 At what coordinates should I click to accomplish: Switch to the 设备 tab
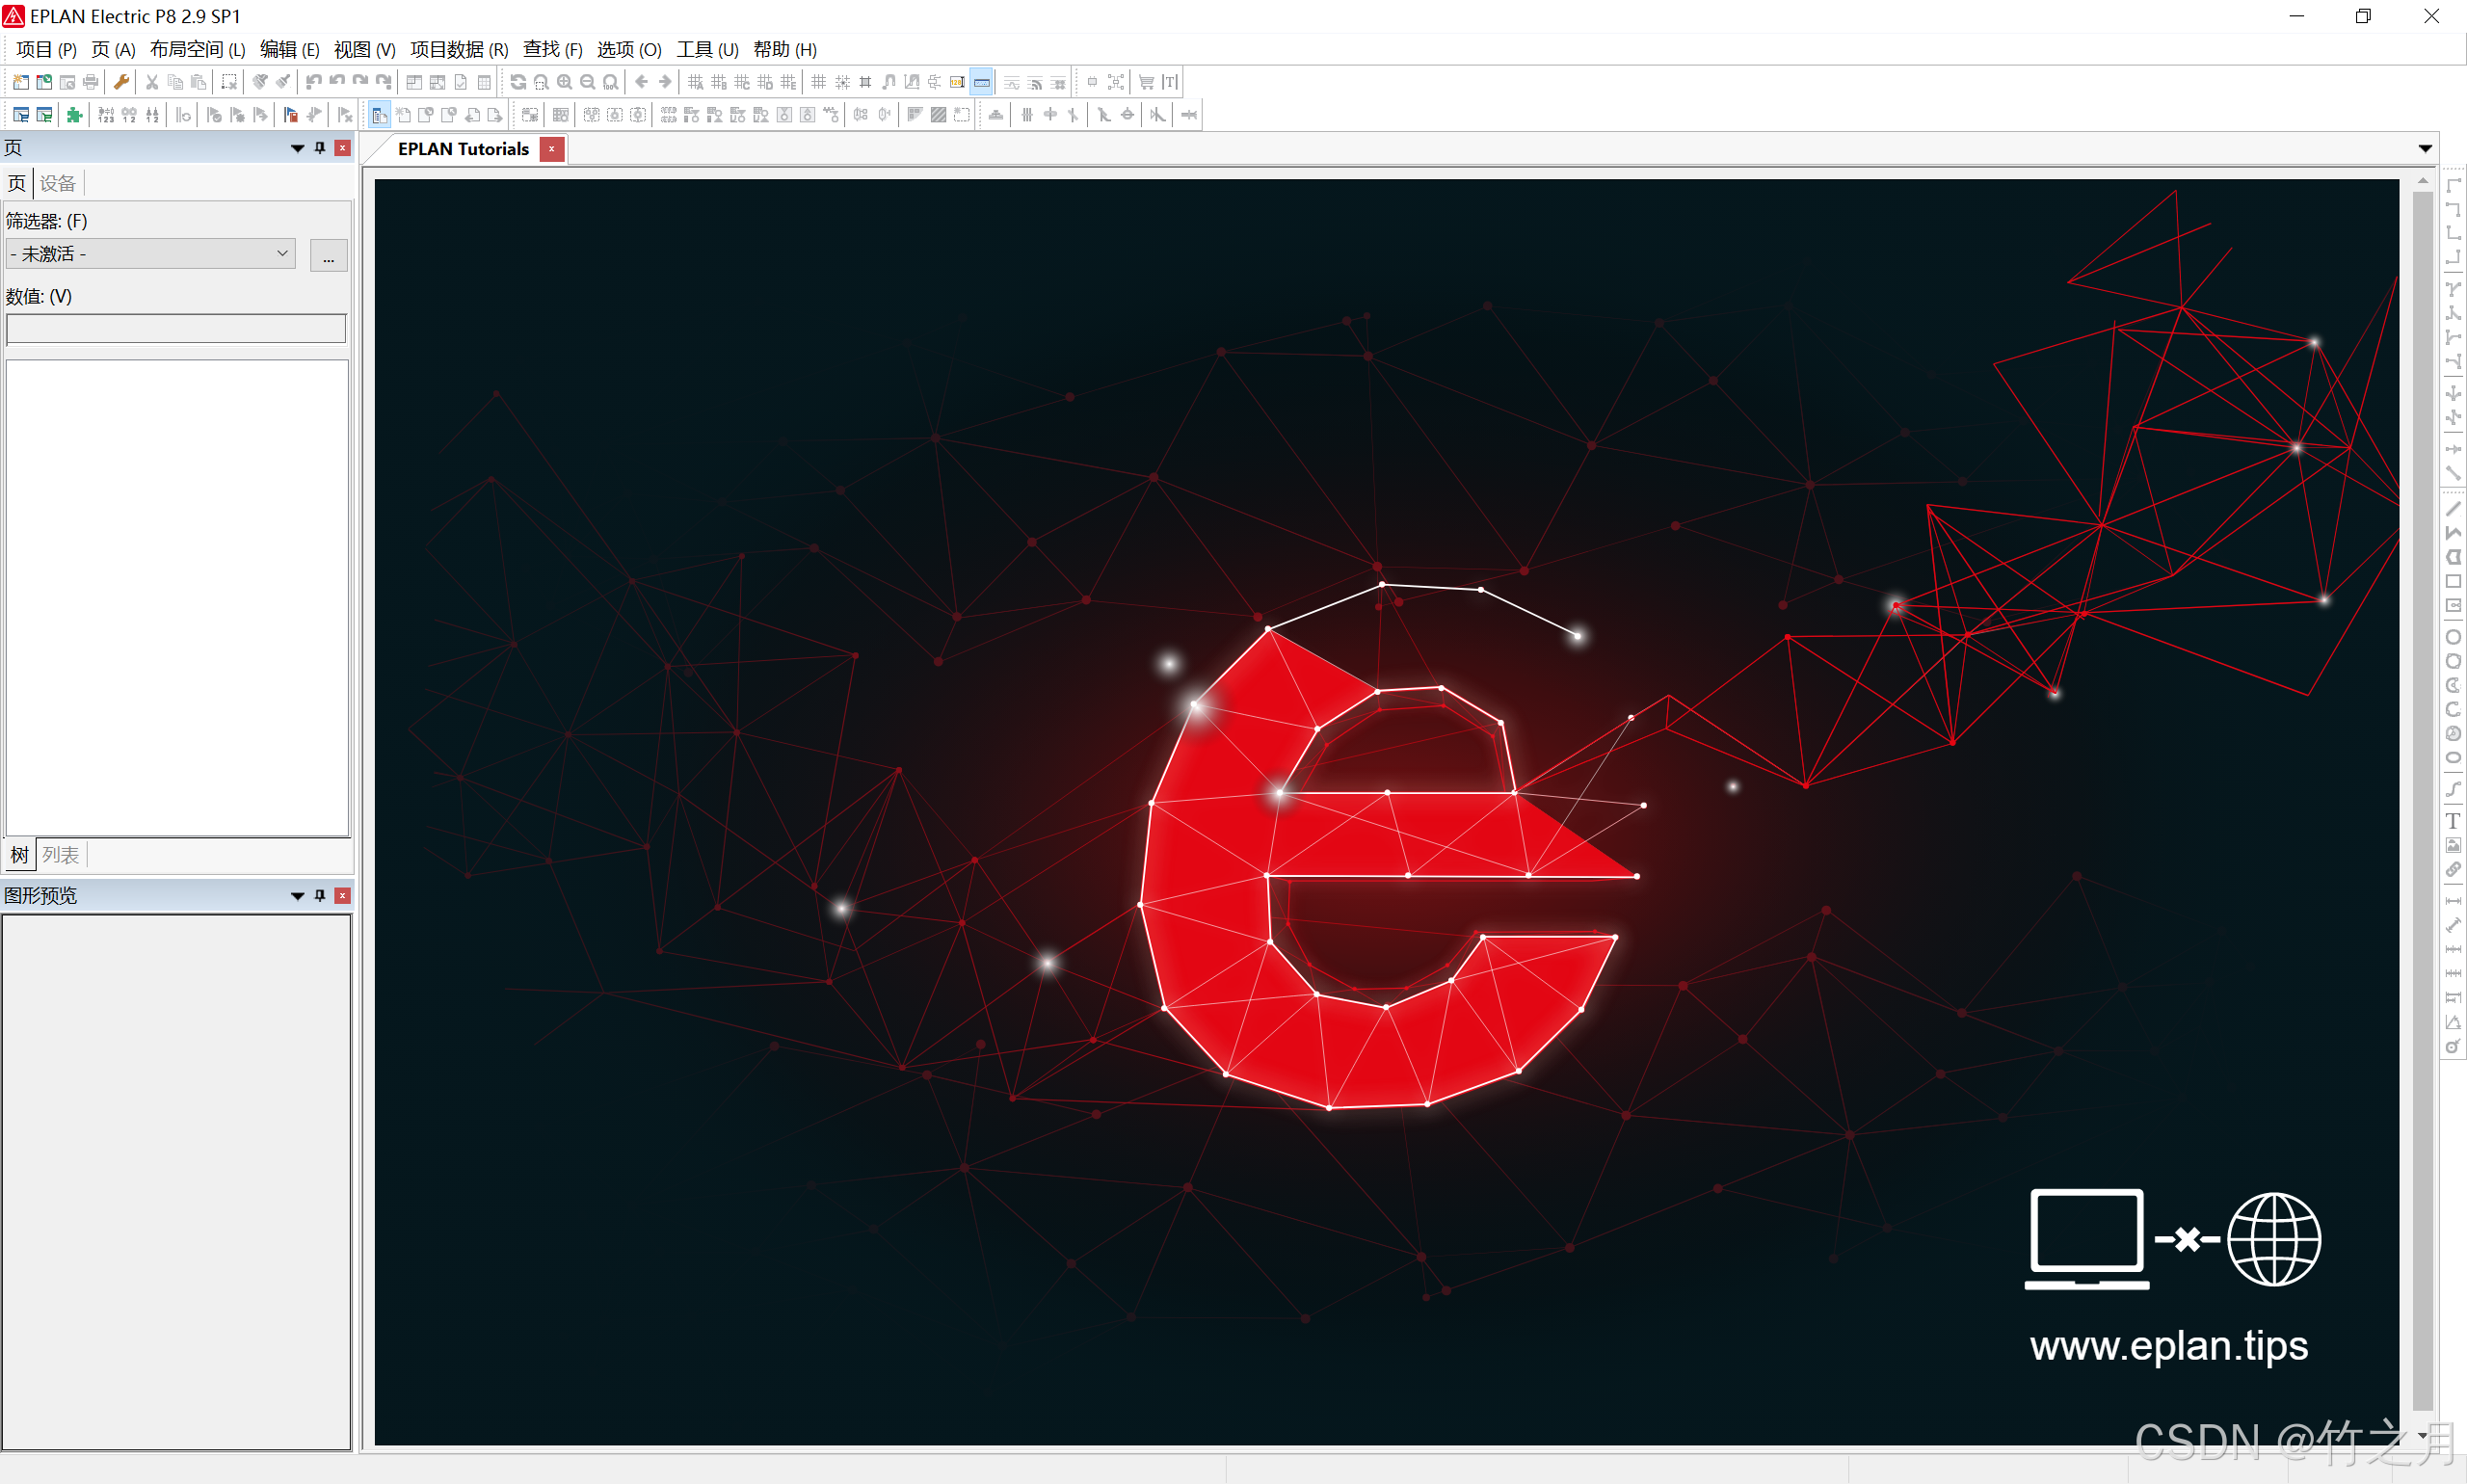(x=57, y=183)
